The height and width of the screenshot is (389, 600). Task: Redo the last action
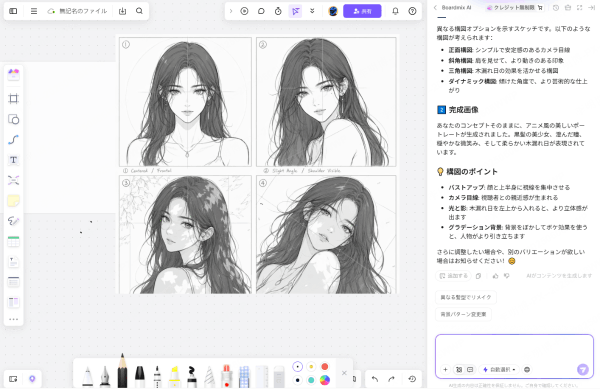pyautogui.click(x=391, y=379)
